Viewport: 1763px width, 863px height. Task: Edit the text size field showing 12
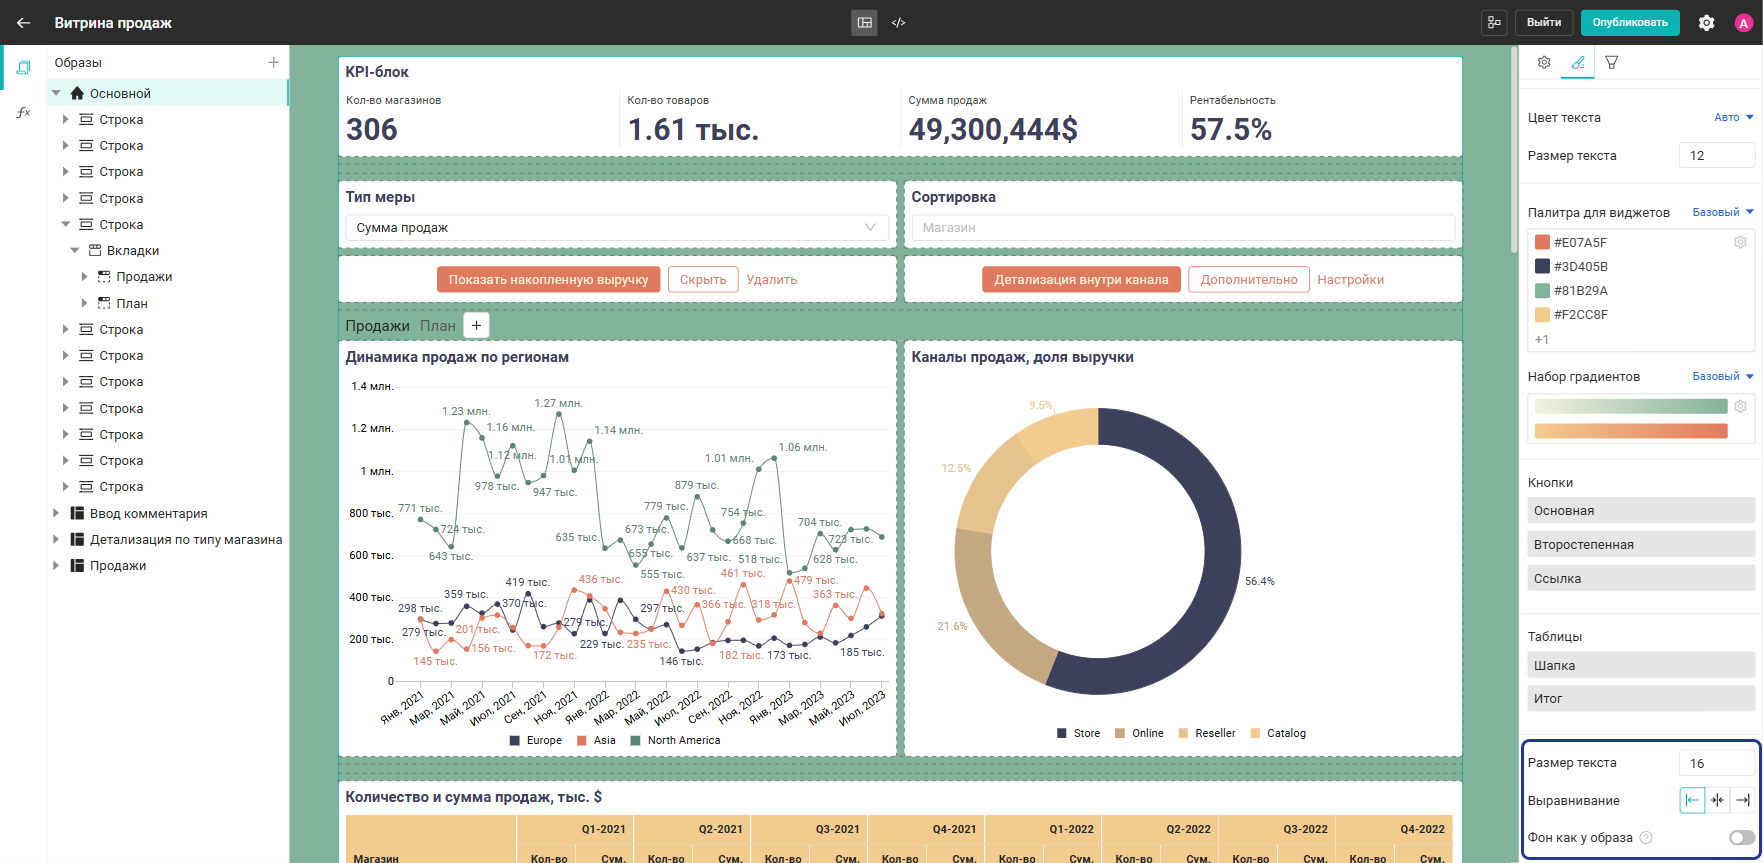1716,155
